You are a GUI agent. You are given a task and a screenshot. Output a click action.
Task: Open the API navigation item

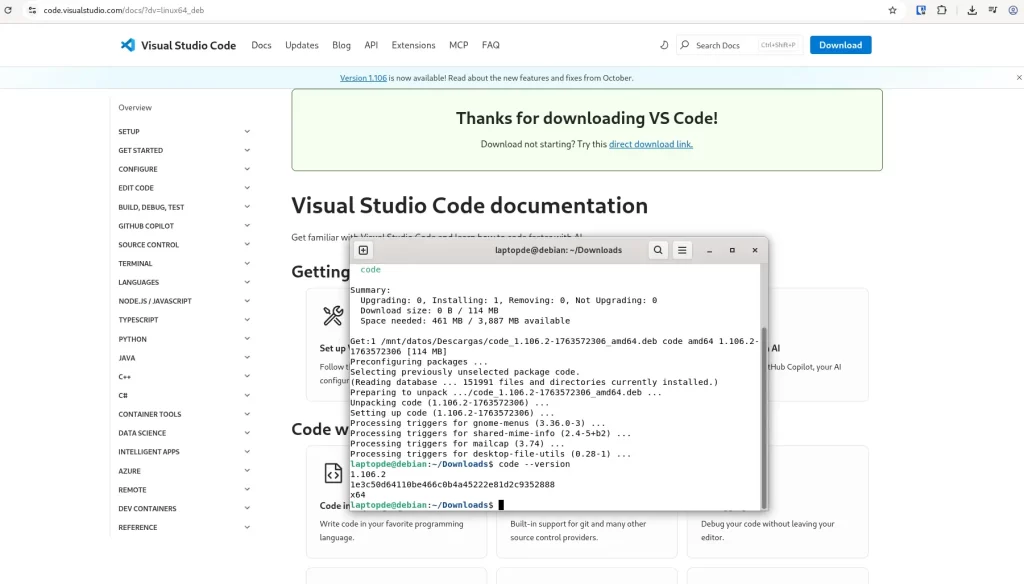coord(371,45)
